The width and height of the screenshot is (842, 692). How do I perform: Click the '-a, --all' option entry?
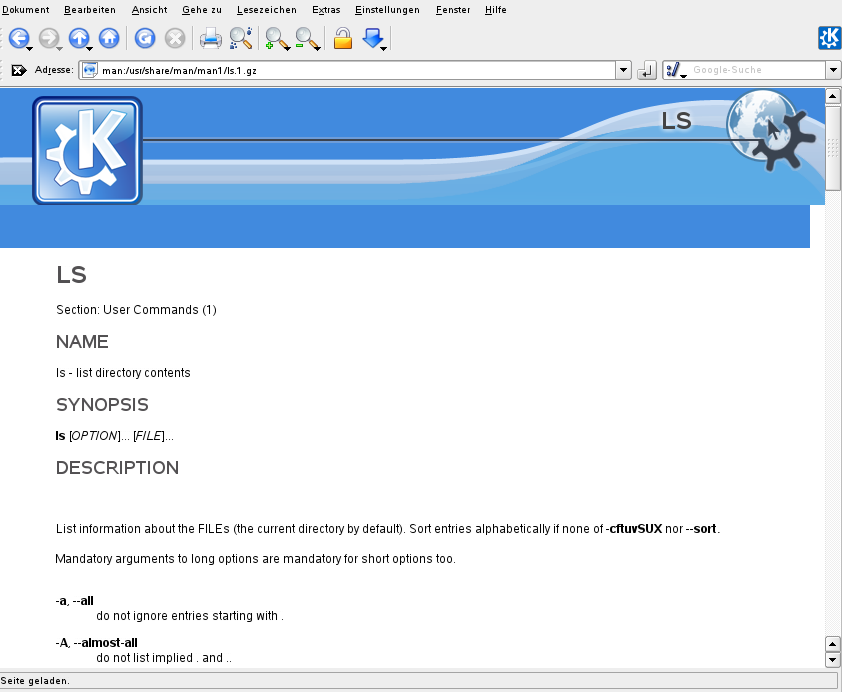pyautogui.click(x=75, y=601)
